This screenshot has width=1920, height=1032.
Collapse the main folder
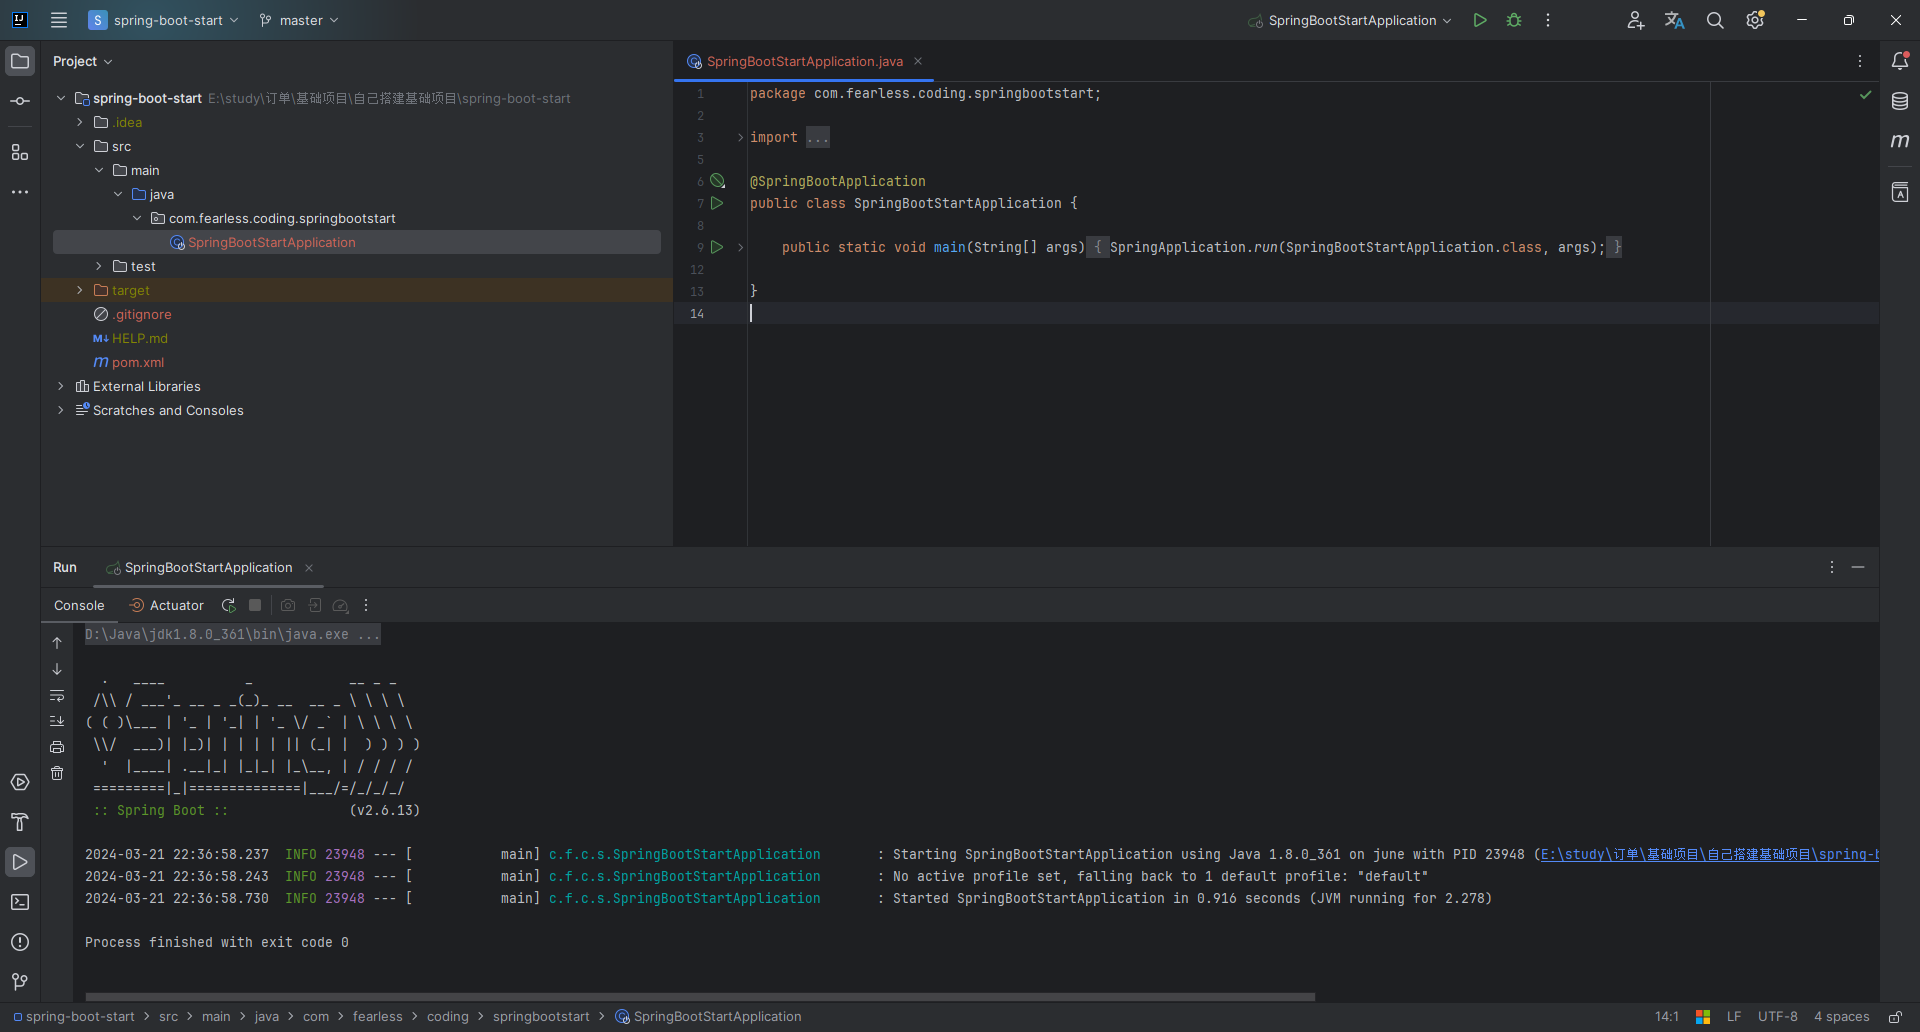[x=99, y=170]
